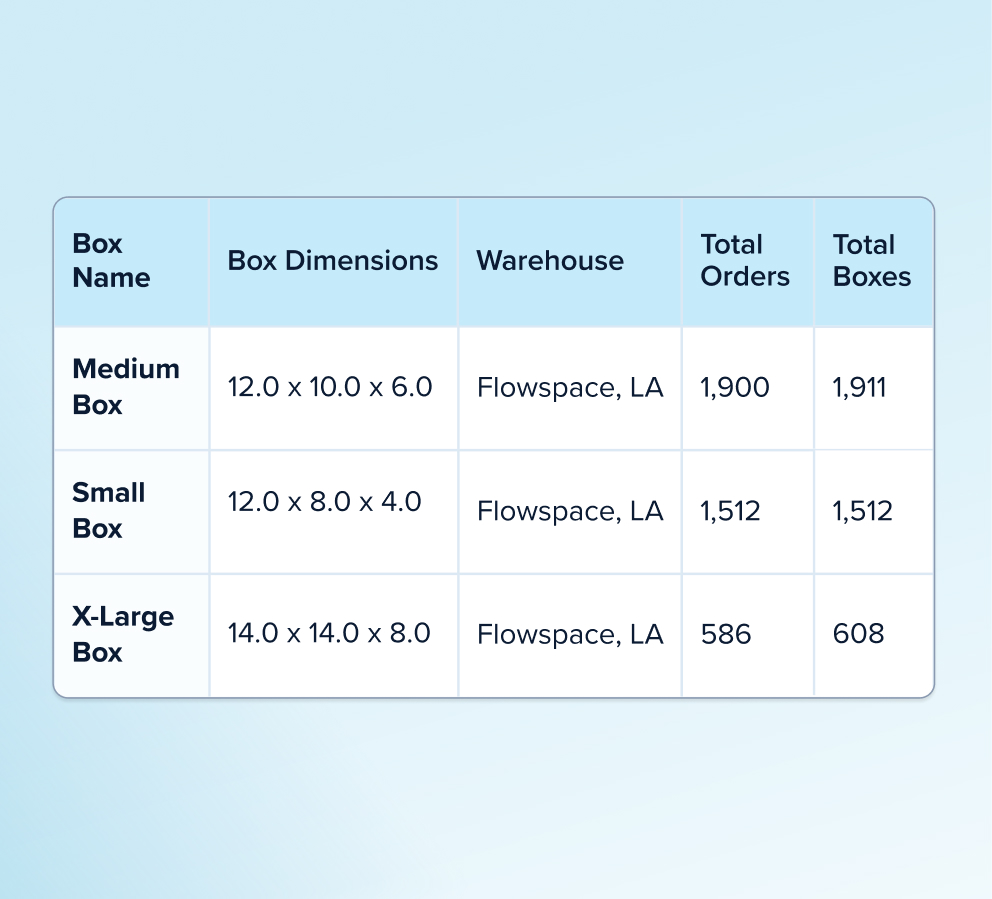Select the X-Large Box row name
This screenshot has height=899, width=992.
(123, 634)
